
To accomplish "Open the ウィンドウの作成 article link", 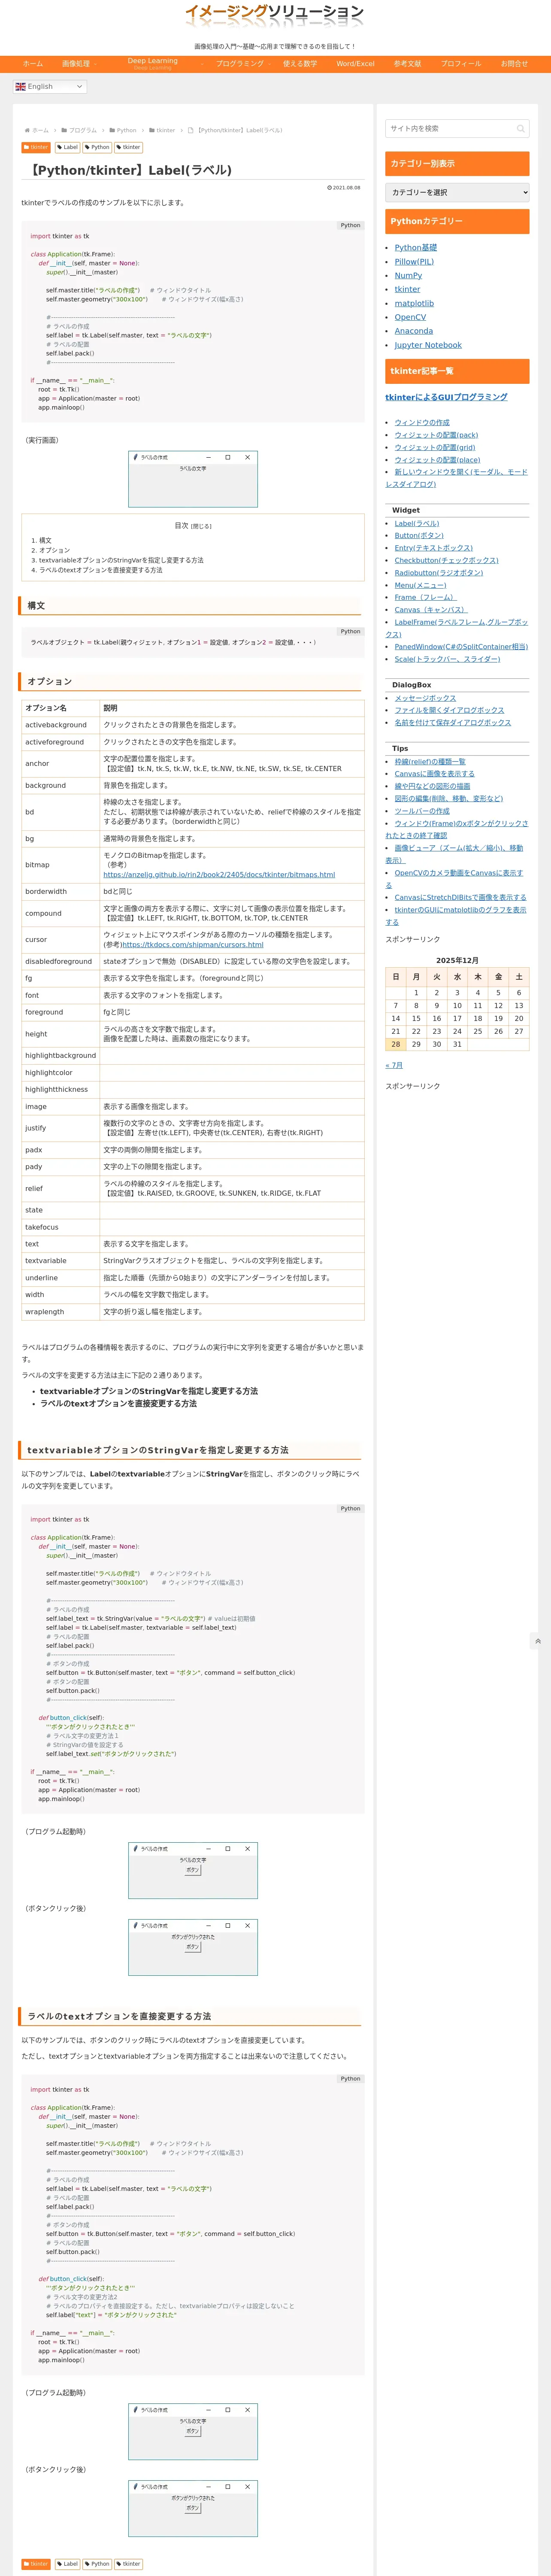I will tap(422, 422).
